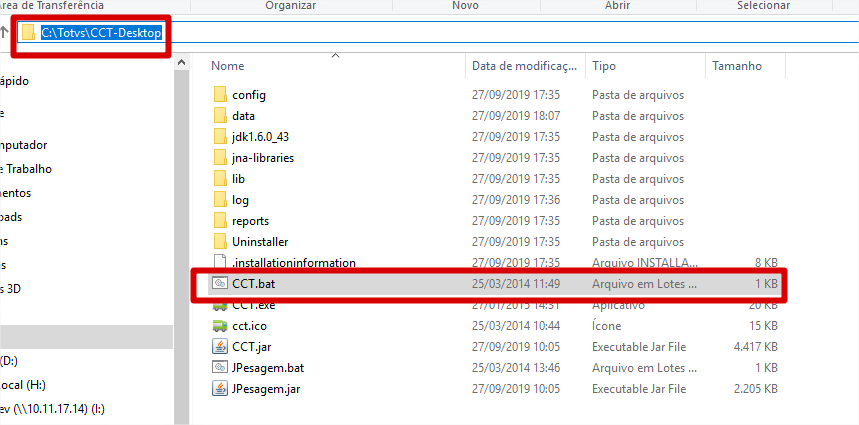Click the JPesagem.bat file name
859x425 pixels.
point(268,367)
